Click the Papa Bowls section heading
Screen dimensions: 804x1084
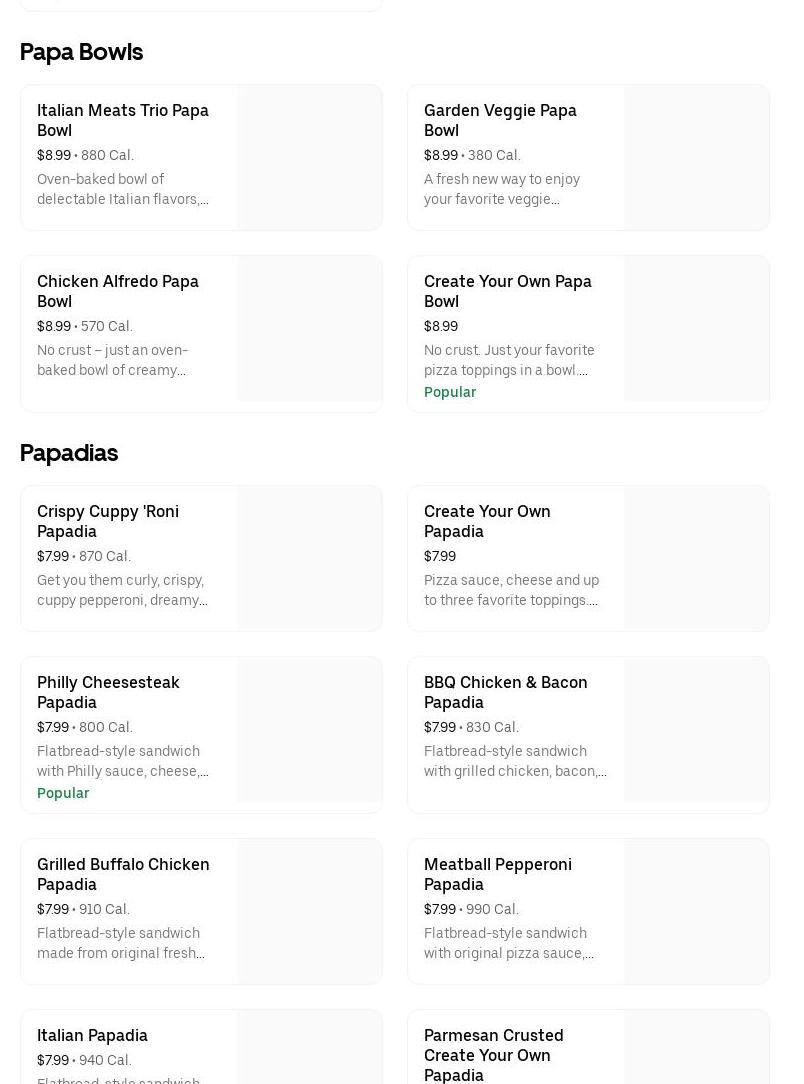(81, 52)
